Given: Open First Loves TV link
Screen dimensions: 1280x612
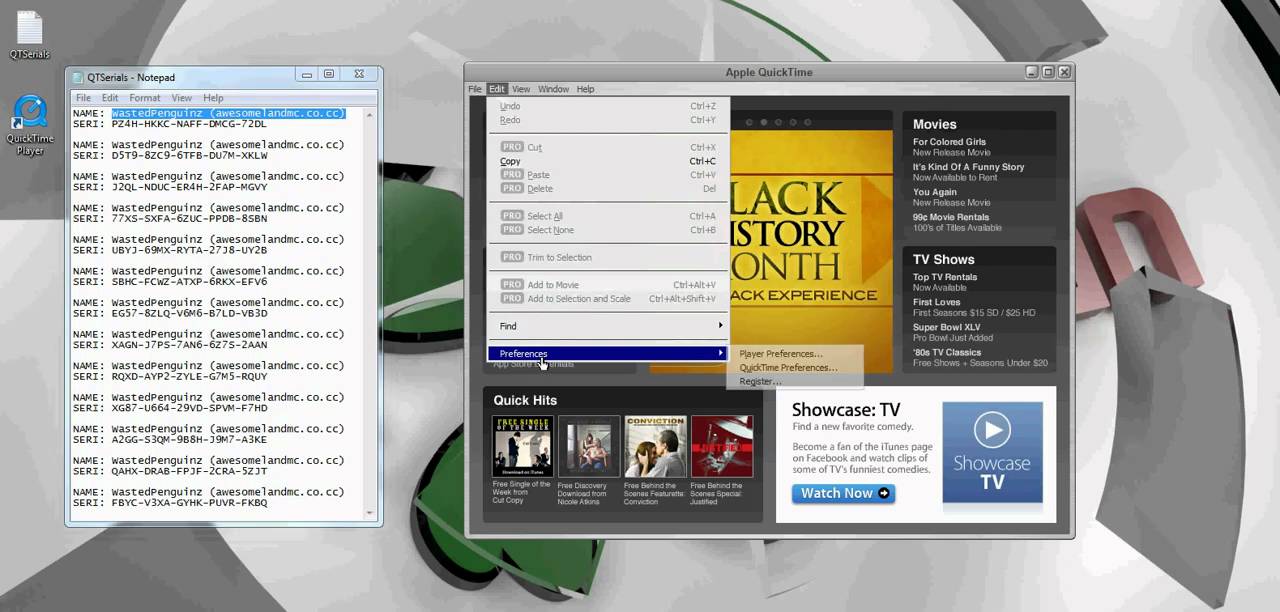Looking at the screenshot, I should tap(936, 302).
